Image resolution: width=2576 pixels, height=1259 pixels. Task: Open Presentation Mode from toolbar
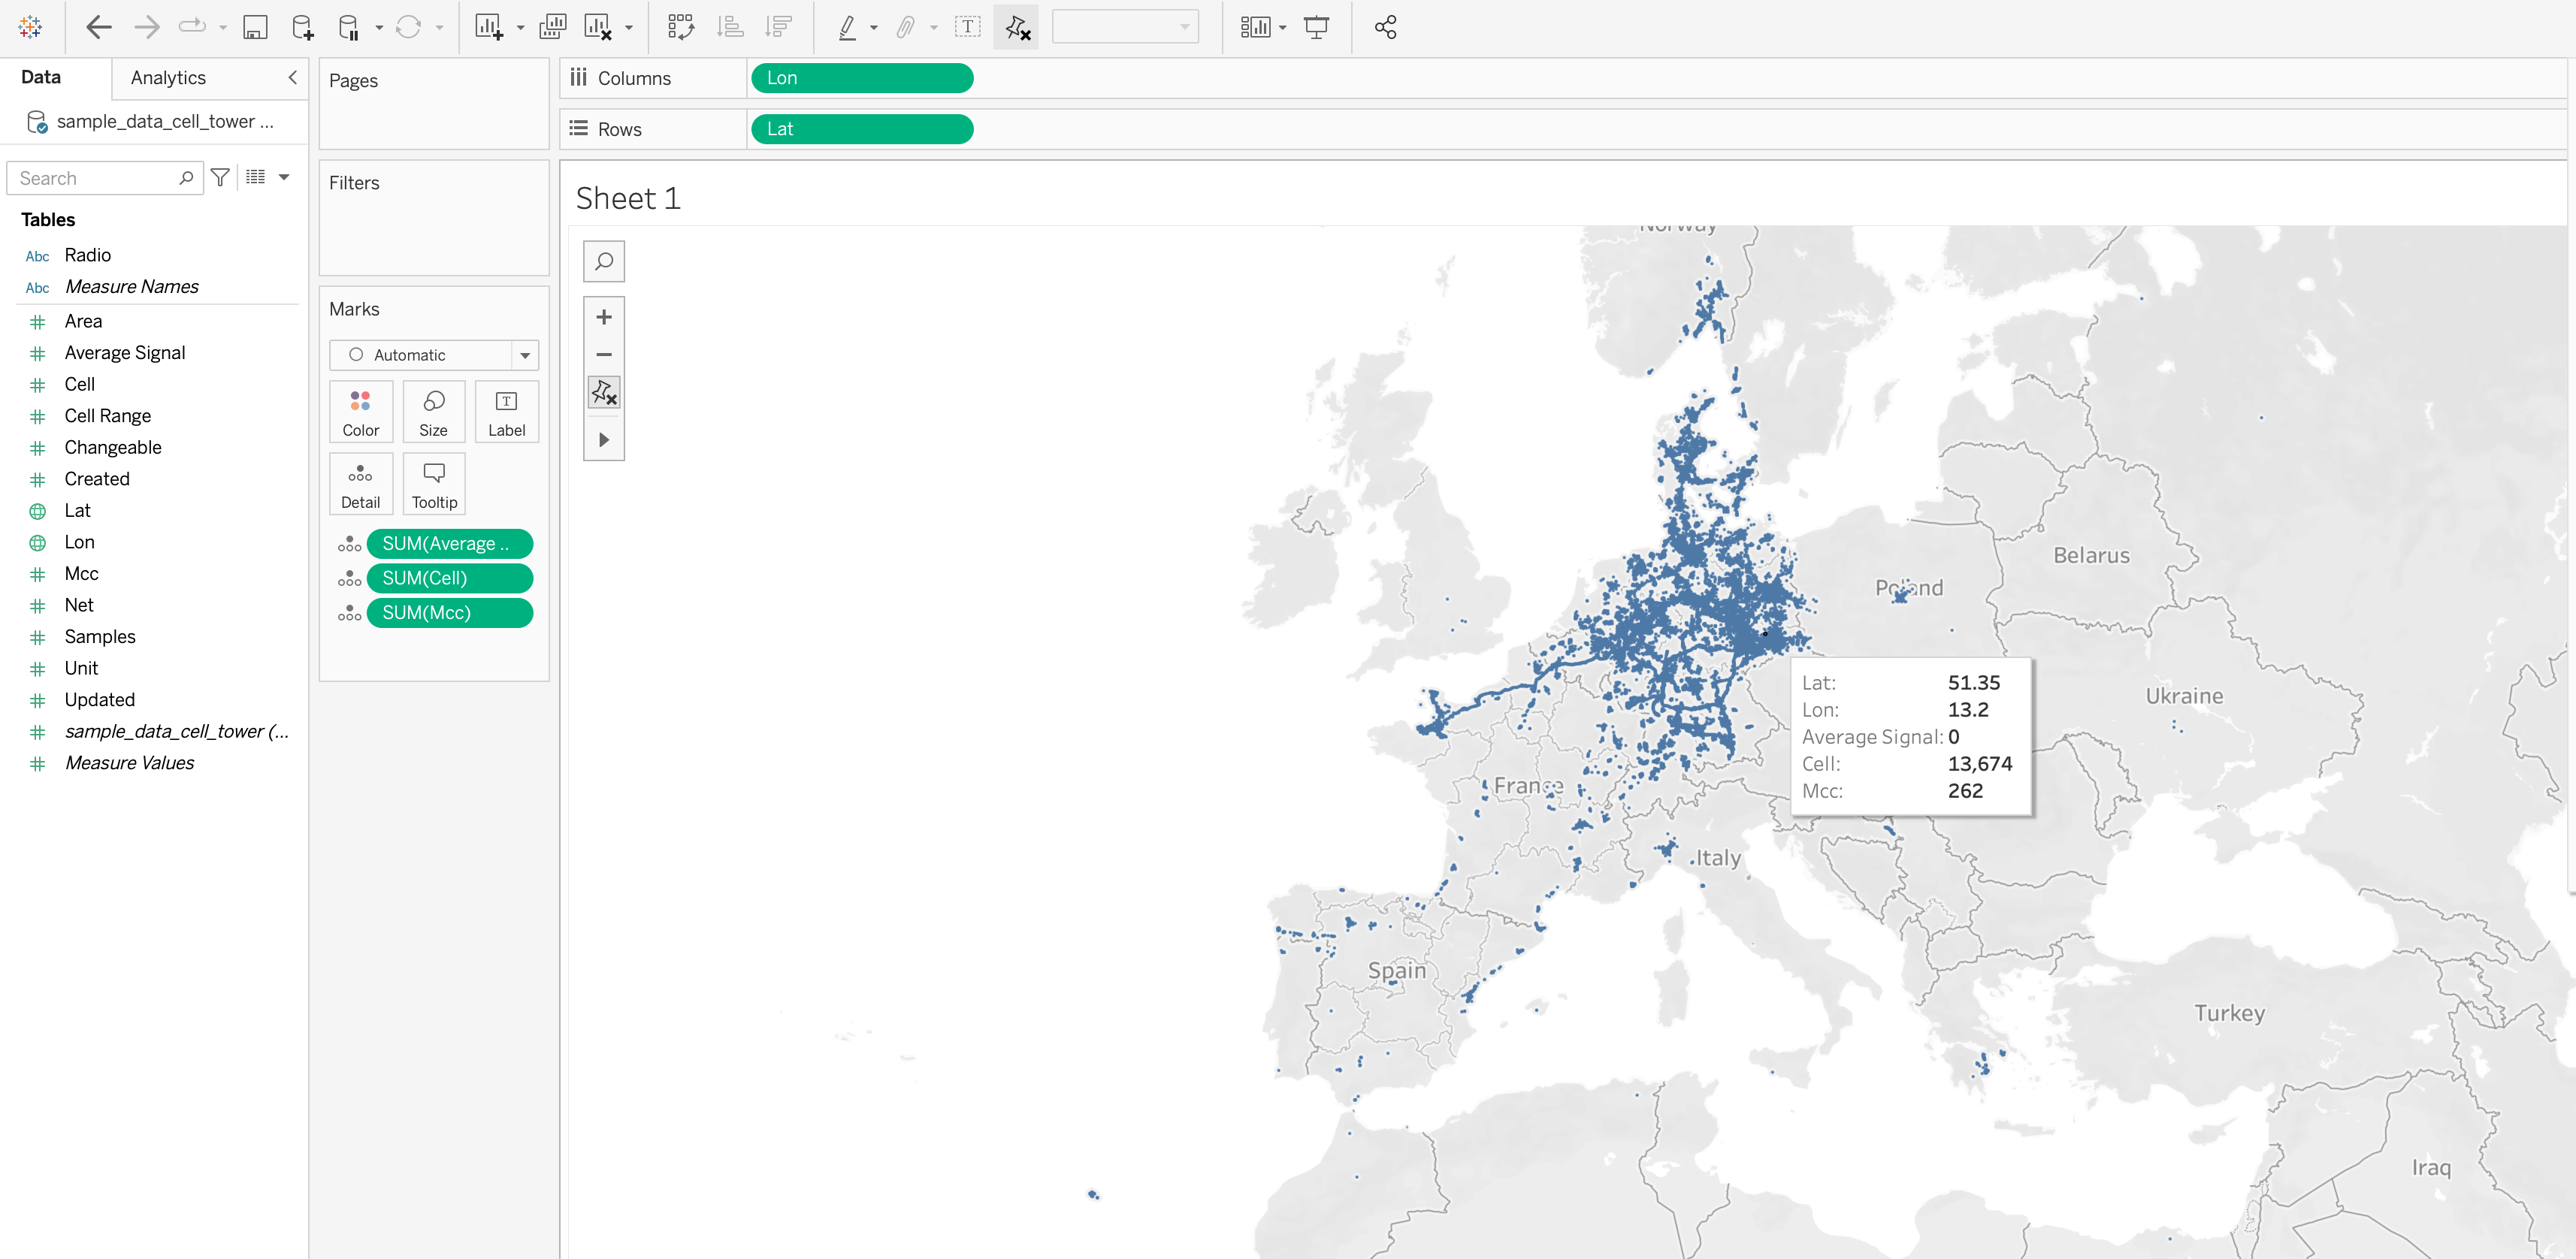tap(1316, 27)
